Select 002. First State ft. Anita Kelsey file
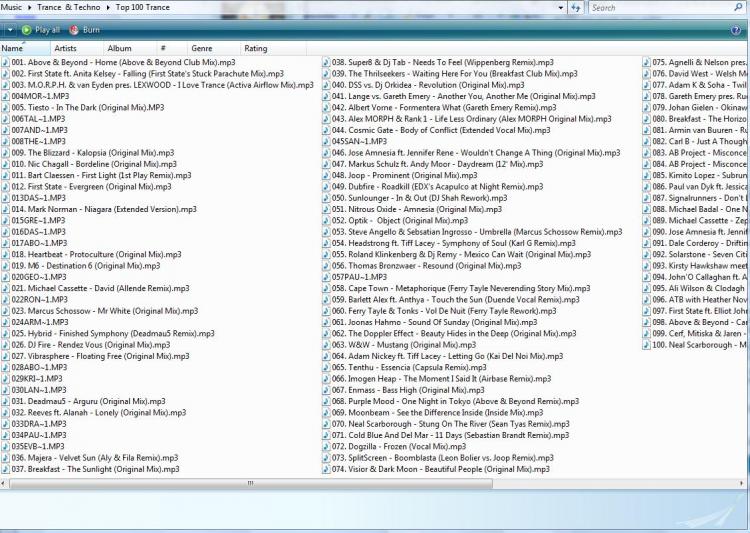 click(x=143, y=74)
